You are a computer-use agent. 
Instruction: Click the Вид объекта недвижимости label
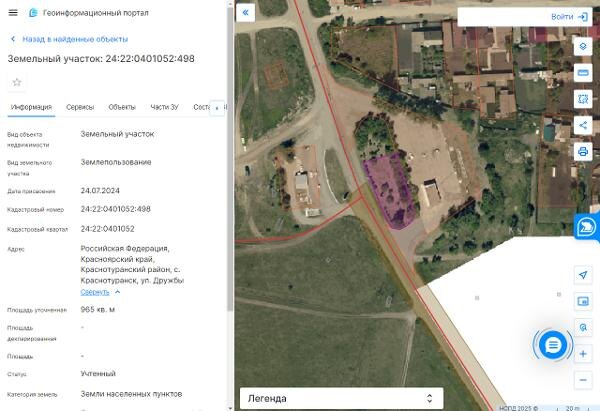pyautogui.click(x=28, y=140)
